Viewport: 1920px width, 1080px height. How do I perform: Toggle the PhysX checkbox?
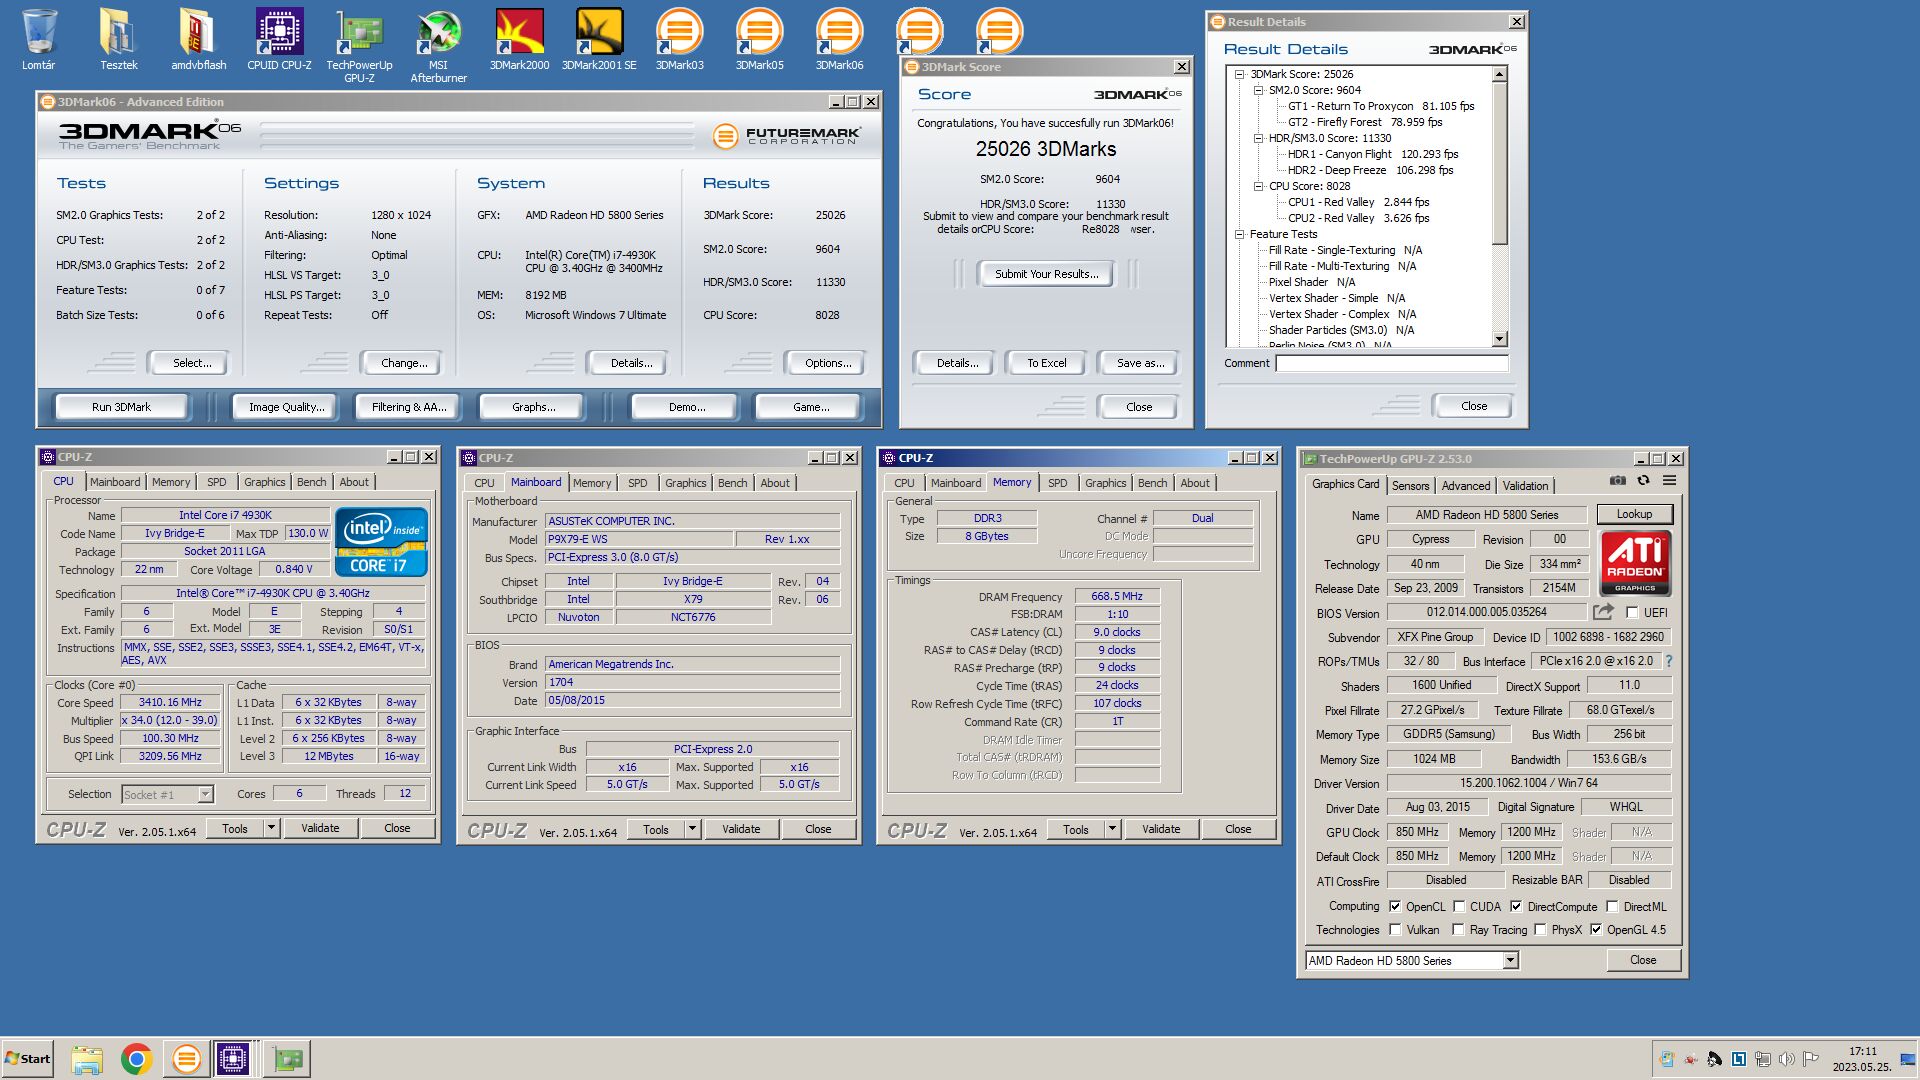1540,929
